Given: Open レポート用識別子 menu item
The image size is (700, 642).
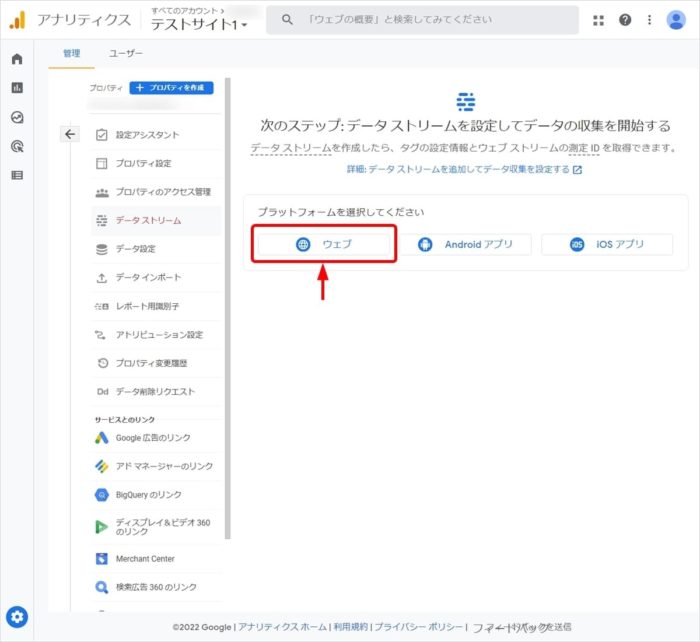Looking at the screenshot, I should [x=155, y=306].
